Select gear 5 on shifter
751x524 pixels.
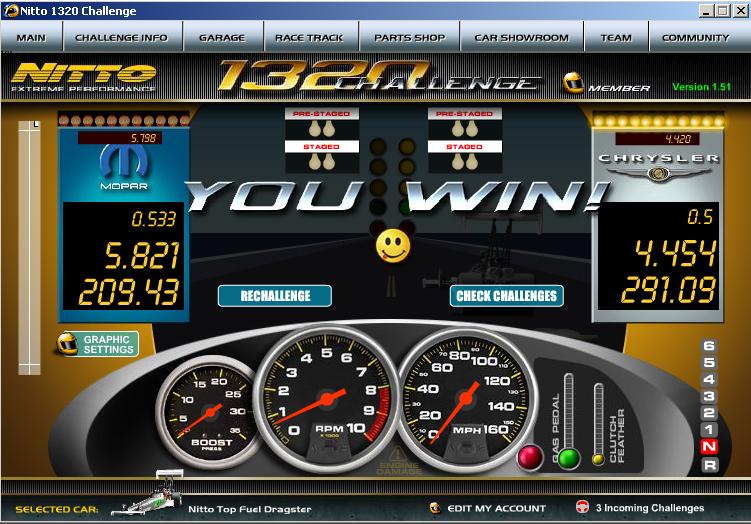(709, 363)
